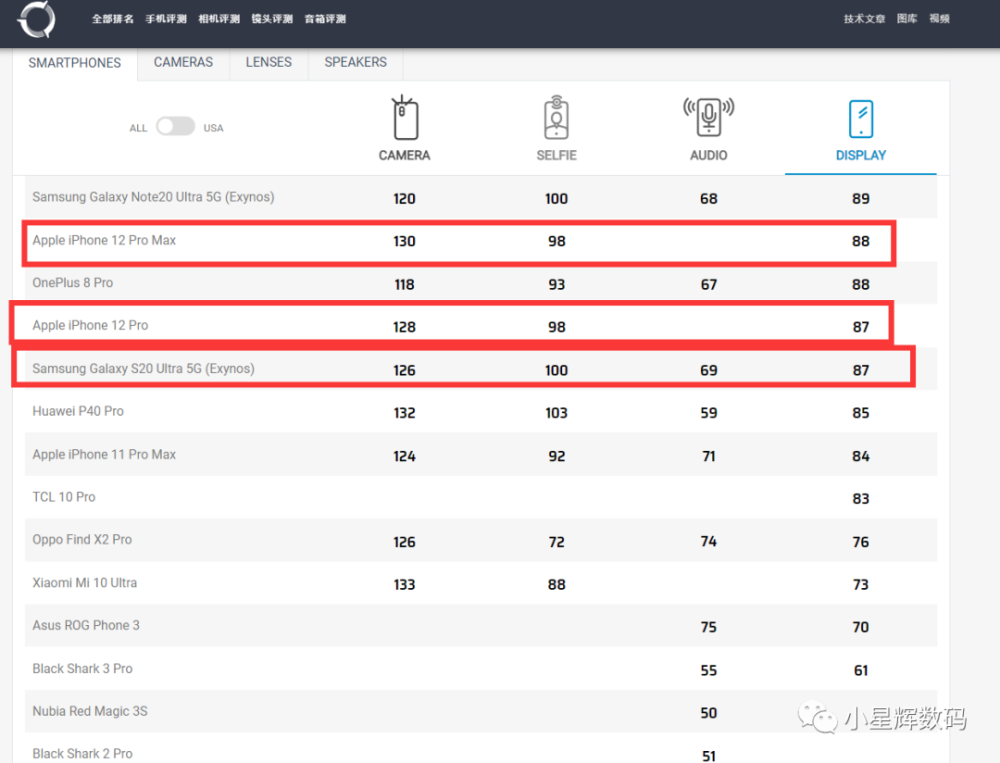Select the Display phone icon

click(x=861, y=119)
